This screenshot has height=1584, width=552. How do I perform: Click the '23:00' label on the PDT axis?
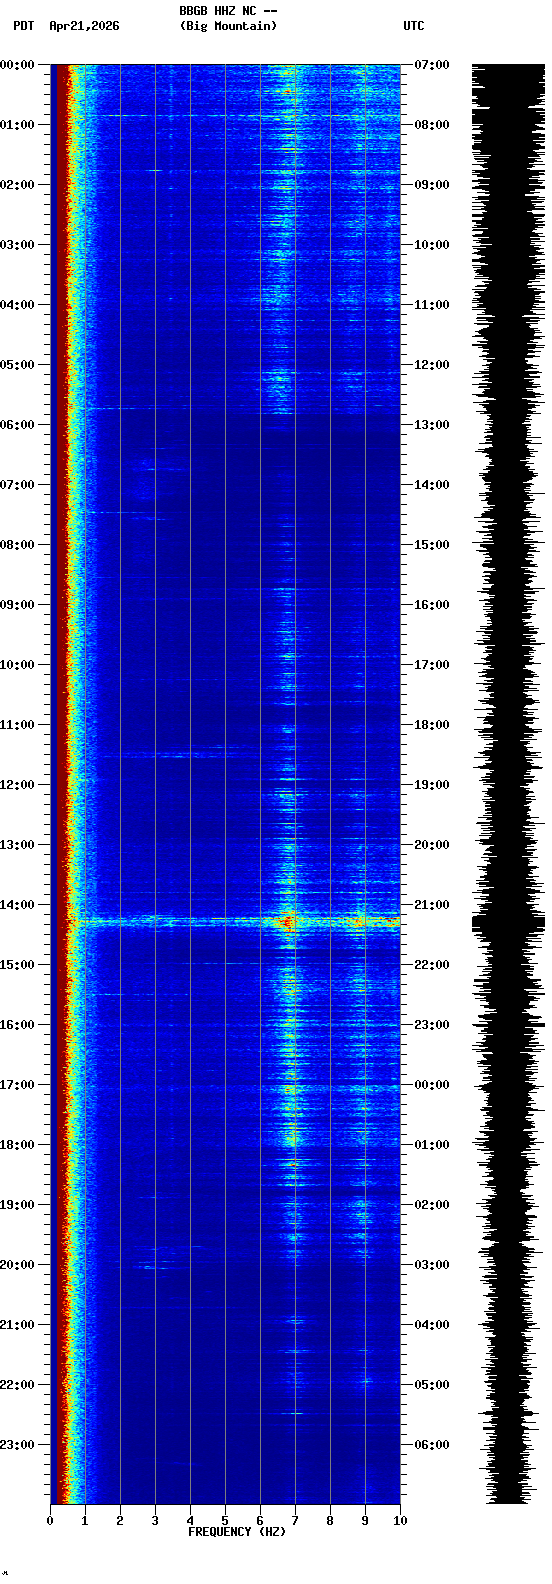point(17,1445)
